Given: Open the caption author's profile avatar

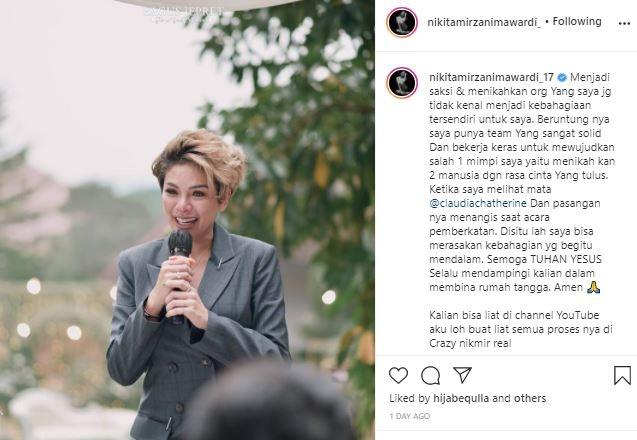Looking at the screenshot, I should 402,83.
